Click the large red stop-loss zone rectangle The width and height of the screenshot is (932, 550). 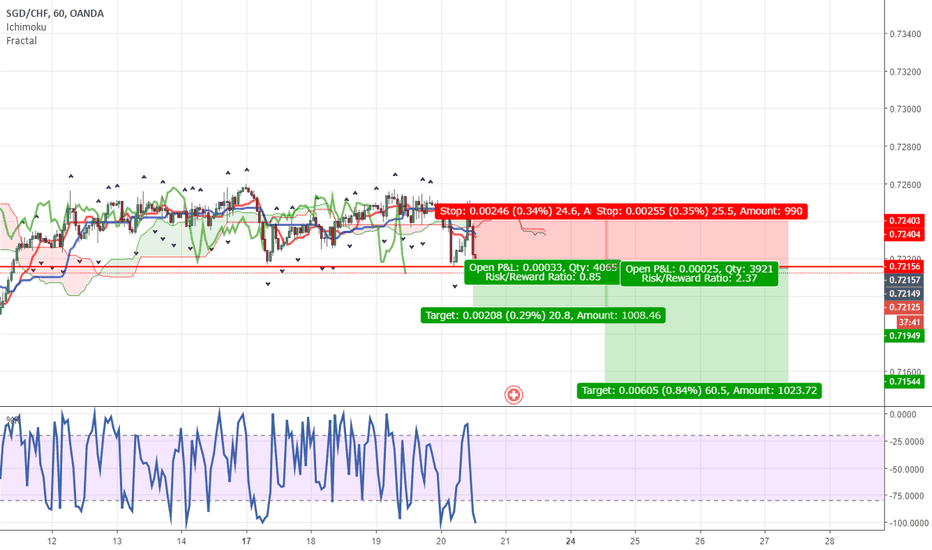(x=697, y=244)
